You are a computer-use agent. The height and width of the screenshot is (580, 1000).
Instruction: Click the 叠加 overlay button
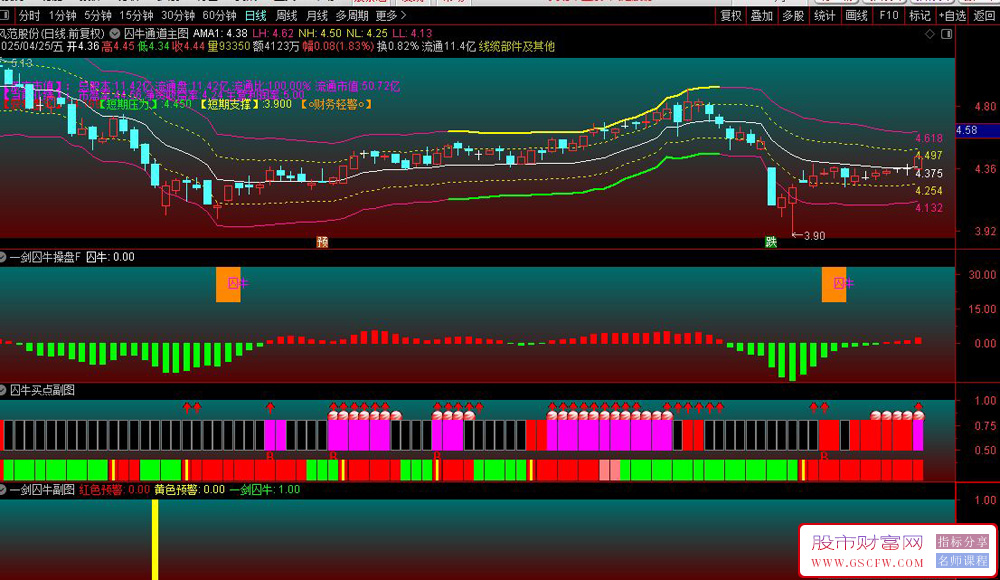click(x=761, y=15)
